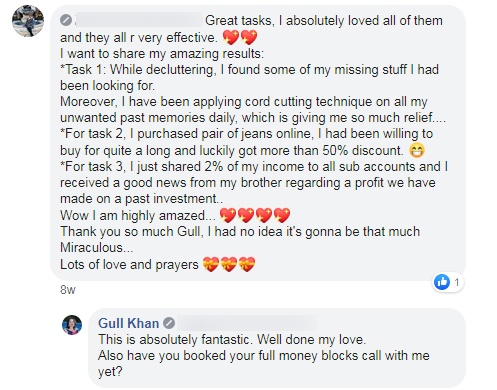
Task: Click the gray badge icon before blurred commenter name
Action: [x=66, y=20]
